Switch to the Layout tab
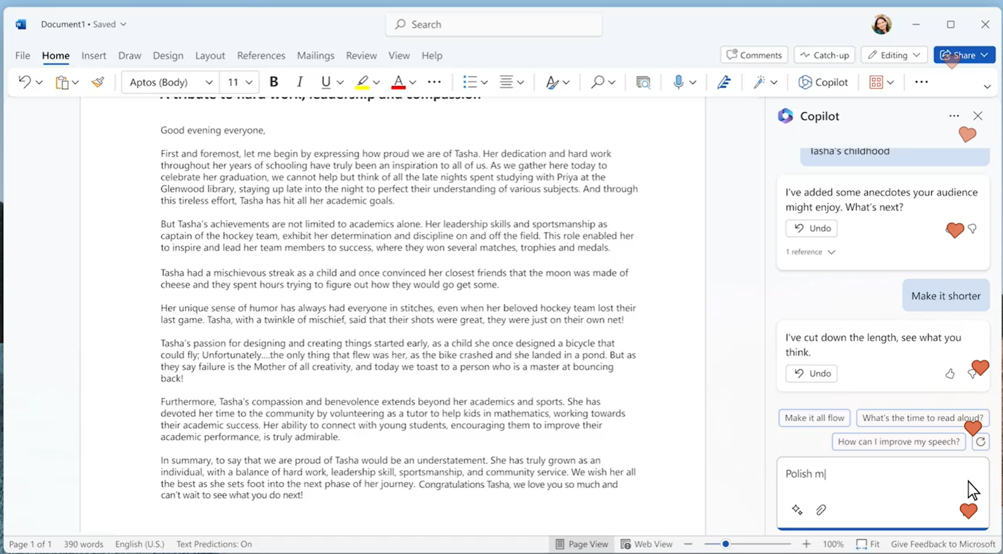 [x=210, y=56]
